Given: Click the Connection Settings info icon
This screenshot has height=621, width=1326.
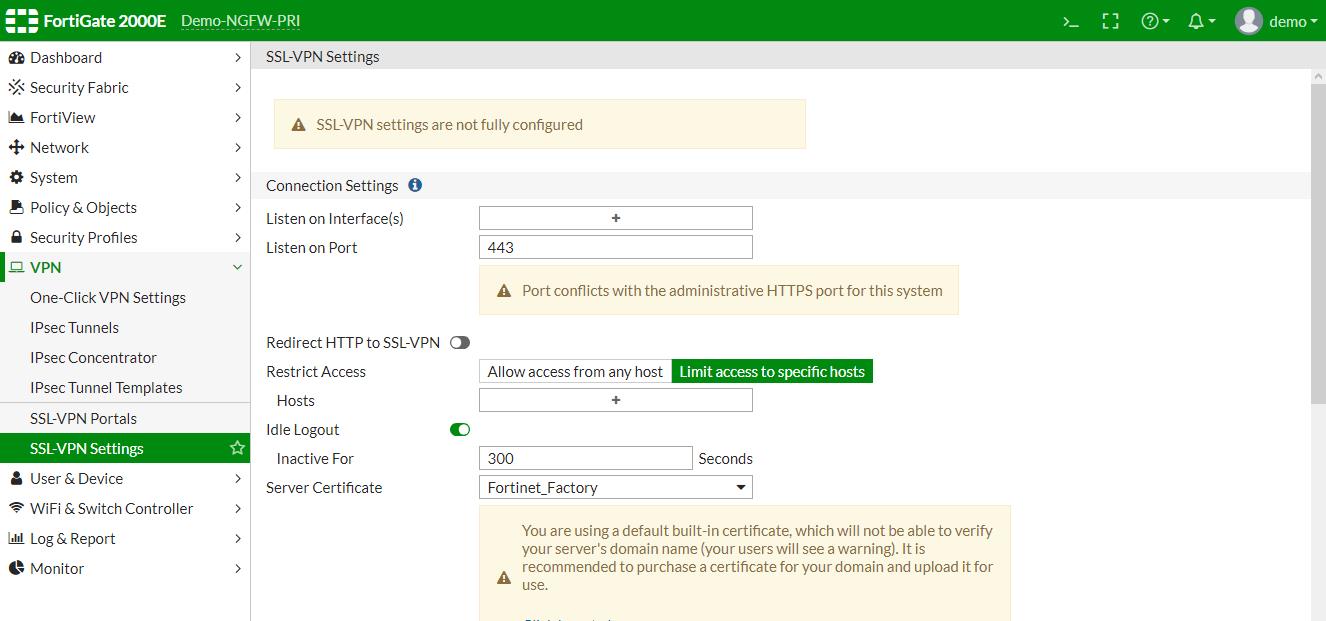Looking at the screenshot, I should [415, 185].
